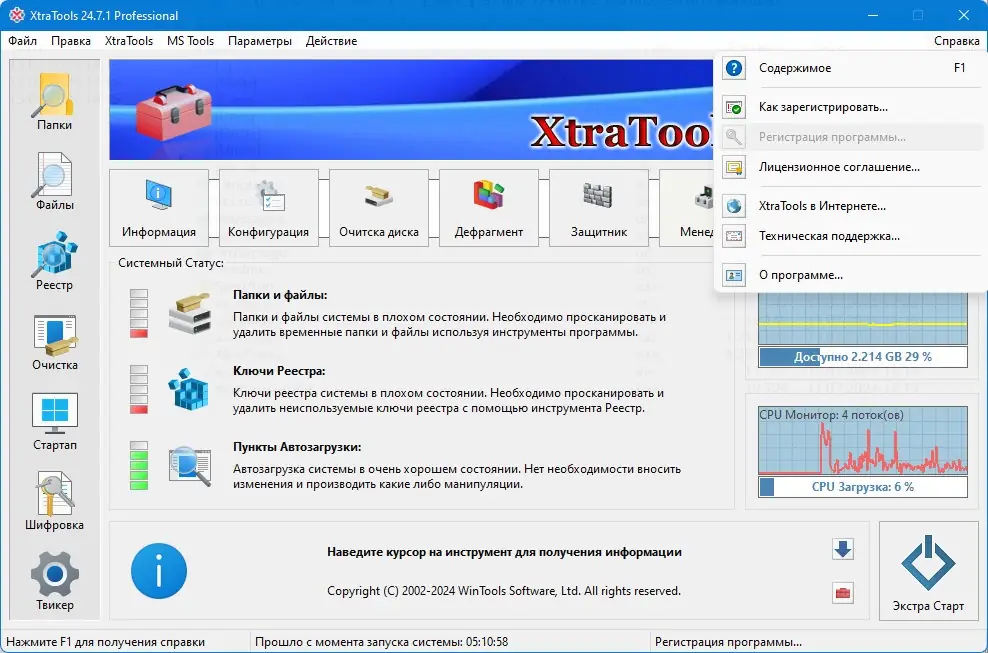The image size is (988, 653).
Task: Start the Очитска диска disk cleanup
Action: tap(379, 208)
